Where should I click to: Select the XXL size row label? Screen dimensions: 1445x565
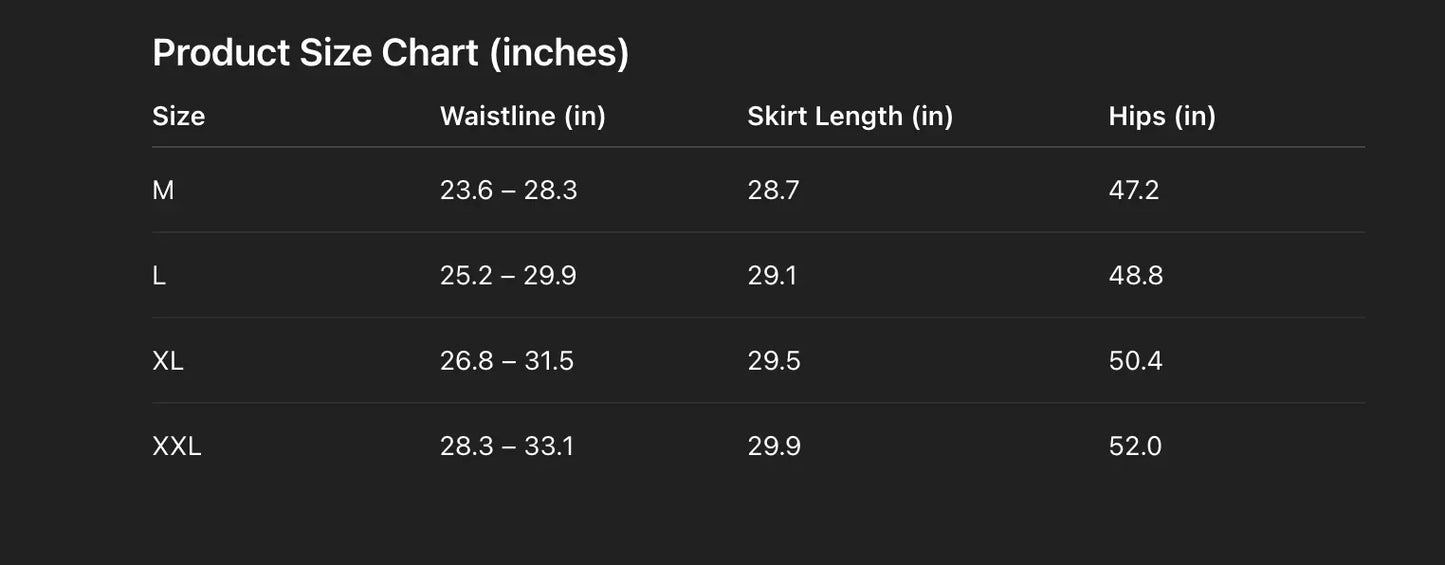(x=177, y=446)
